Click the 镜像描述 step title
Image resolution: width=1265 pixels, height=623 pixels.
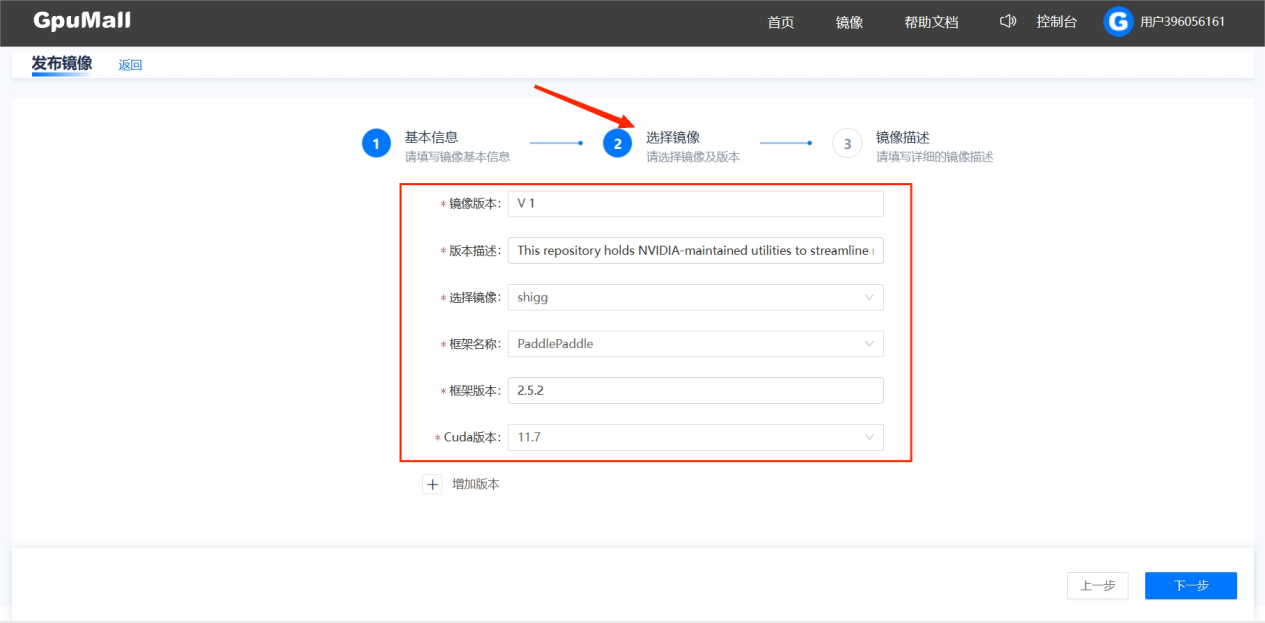point(903,137)
